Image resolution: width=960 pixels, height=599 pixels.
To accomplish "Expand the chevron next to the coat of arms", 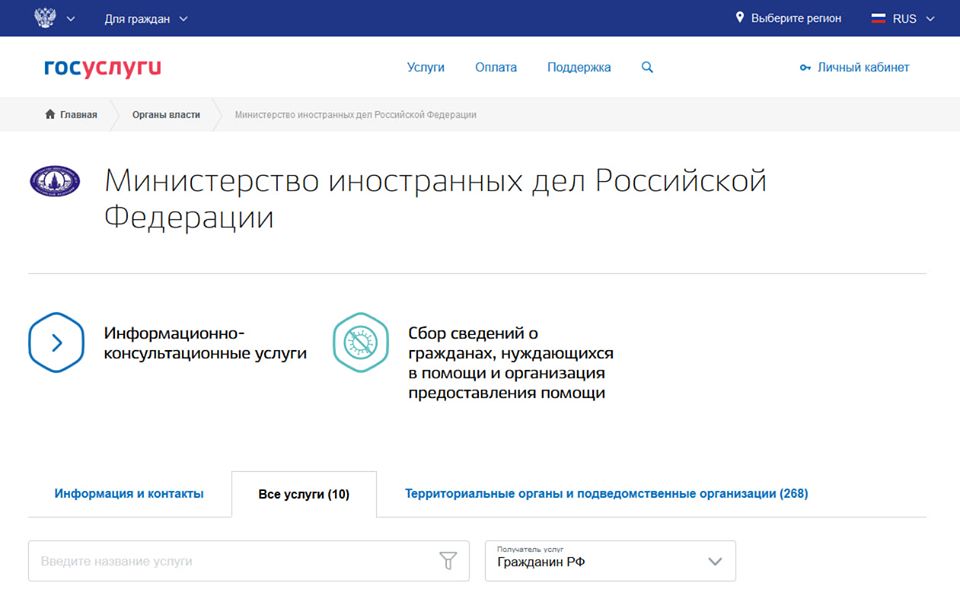I will [70, 19].
